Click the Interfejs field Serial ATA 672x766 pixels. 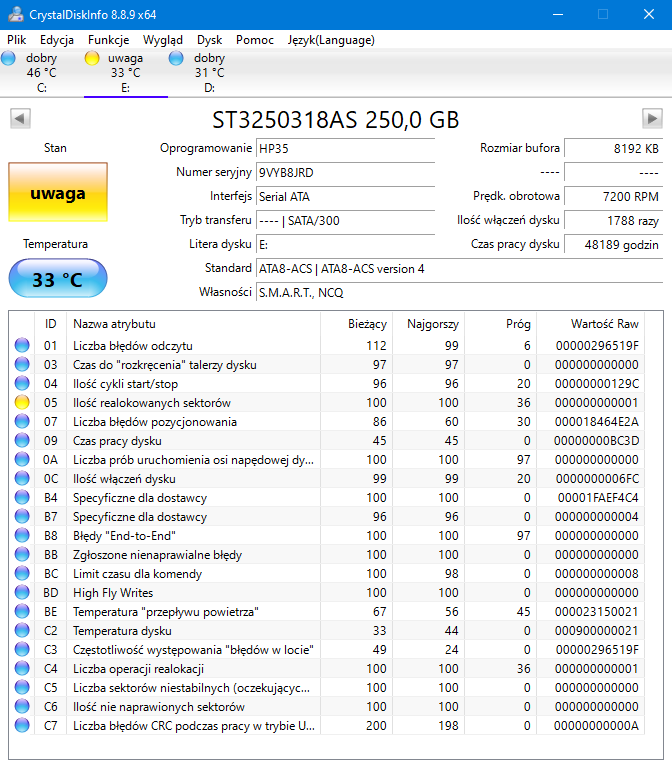pos(345,196)
